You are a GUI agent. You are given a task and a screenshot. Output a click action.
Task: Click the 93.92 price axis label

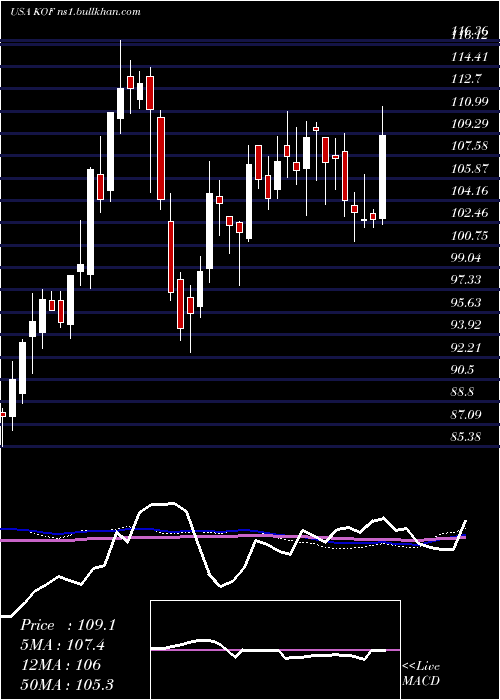pos(466,325)
